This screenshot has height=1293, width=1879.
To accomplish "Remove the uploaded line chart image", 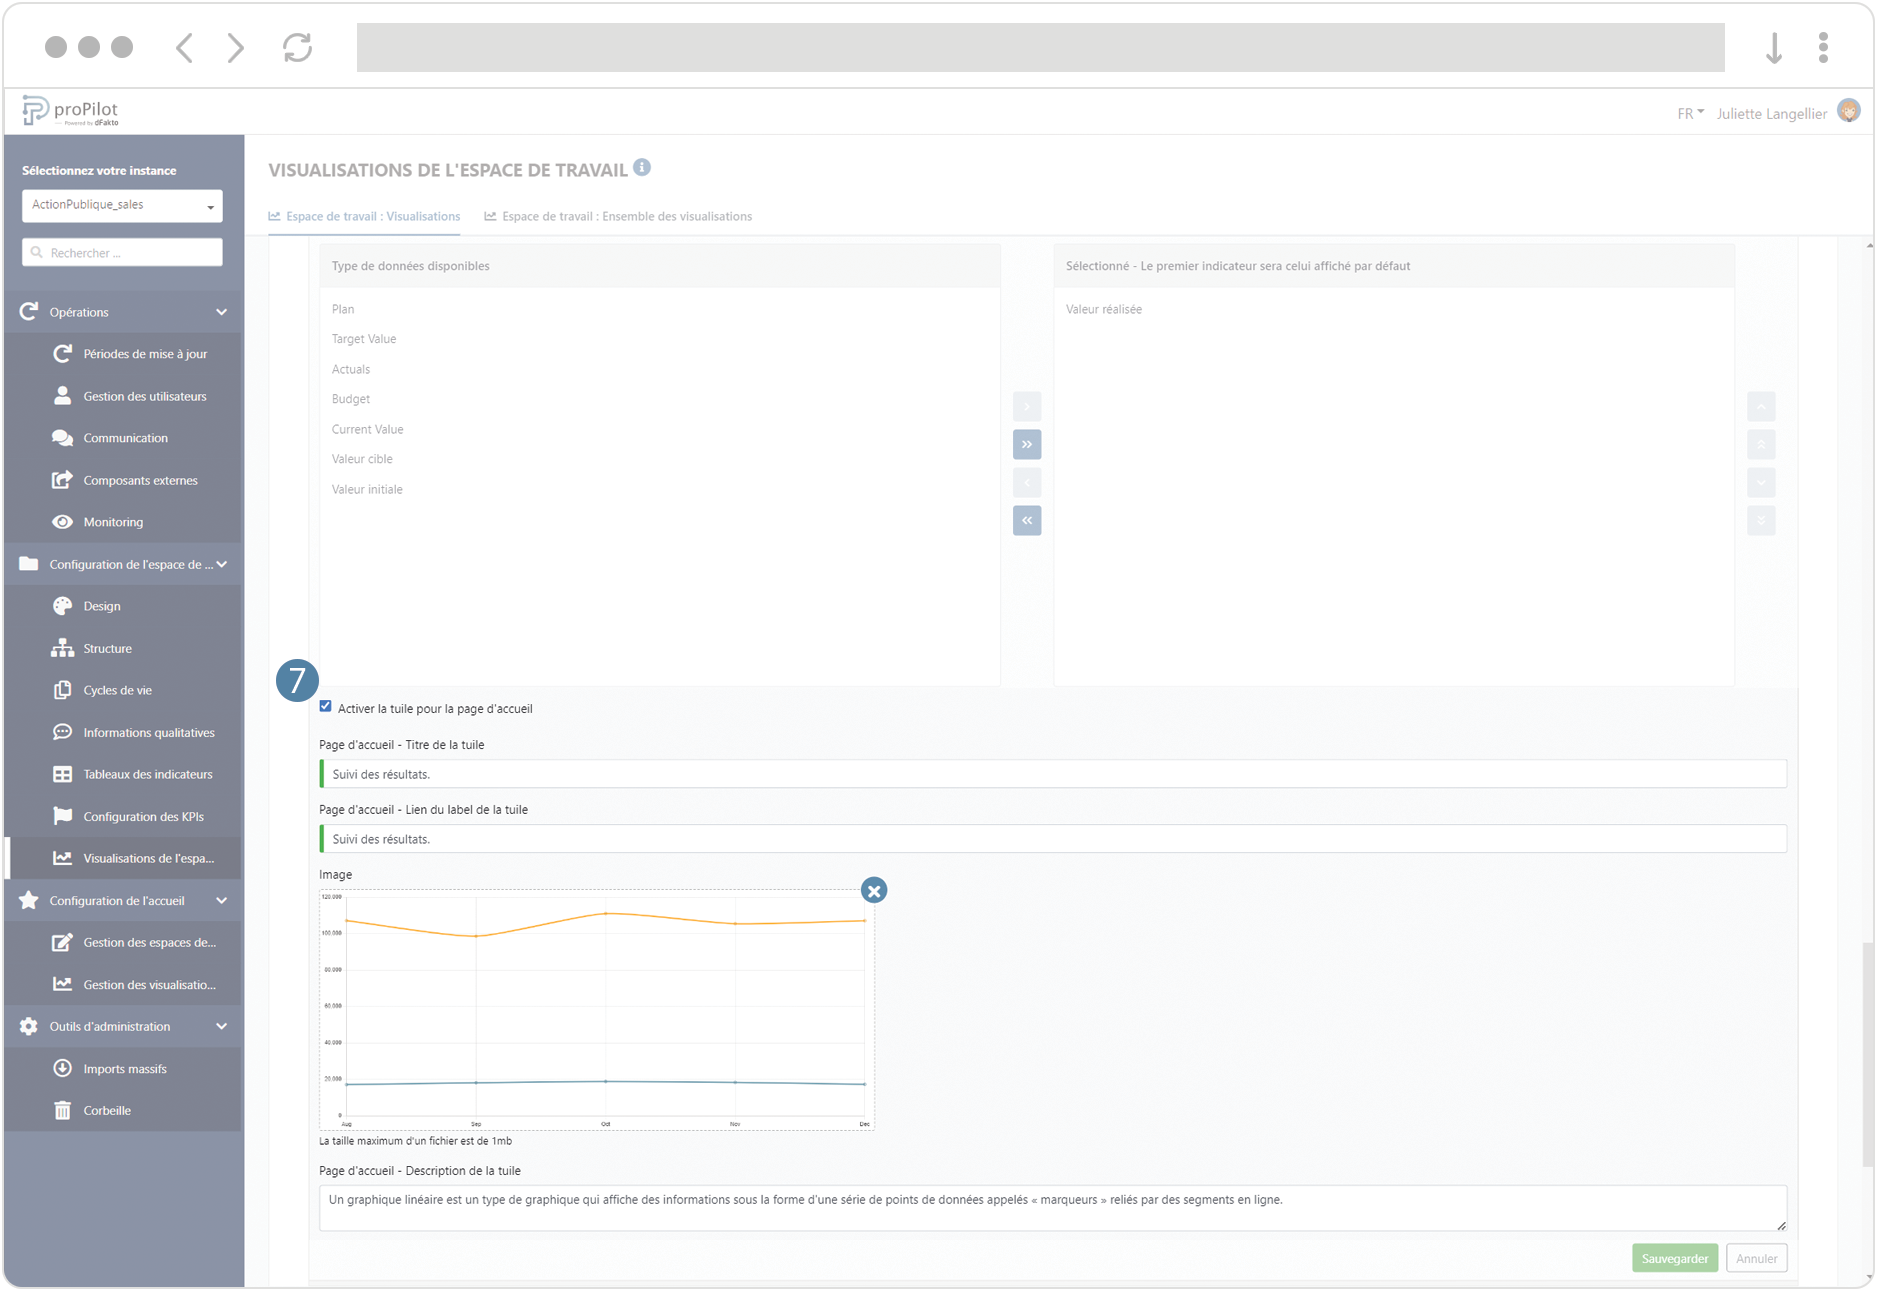I will 874,889.
